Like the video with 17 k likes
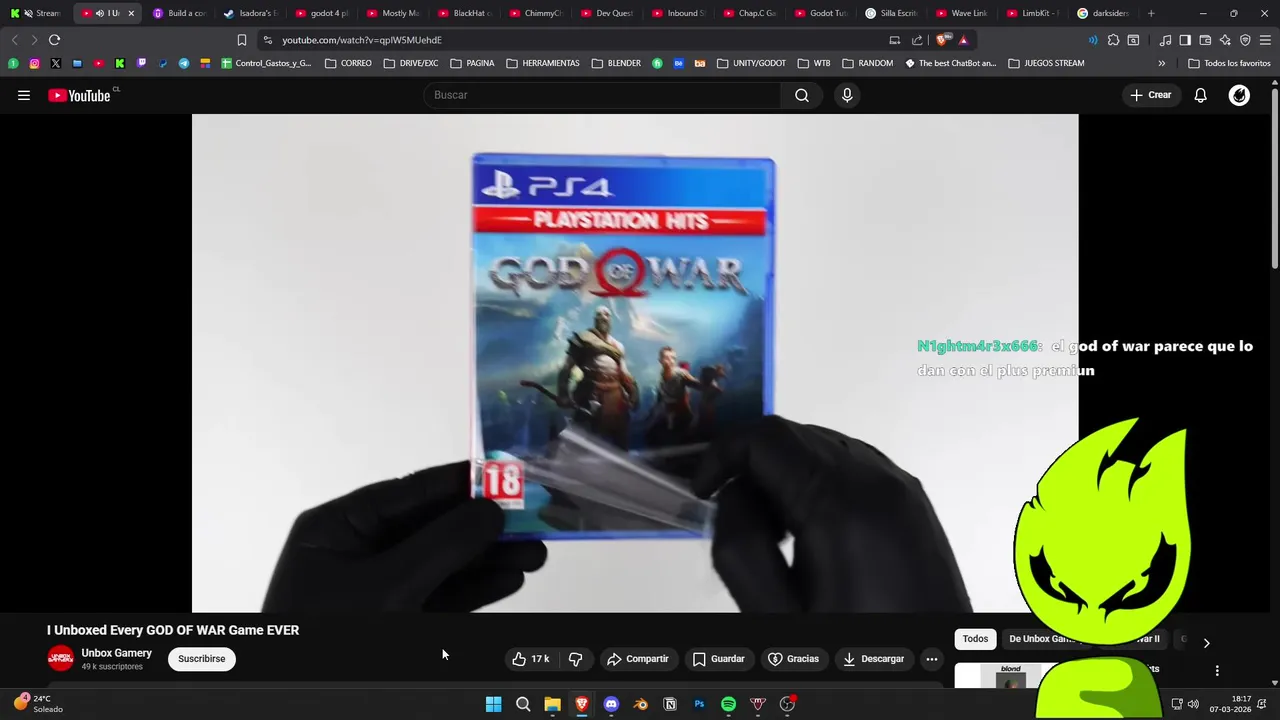 (531, 659)
